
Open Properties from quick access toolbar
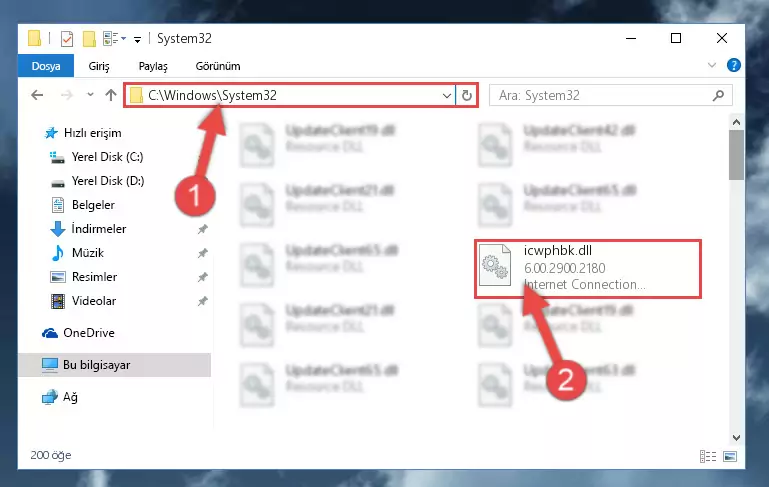[67, 39]
